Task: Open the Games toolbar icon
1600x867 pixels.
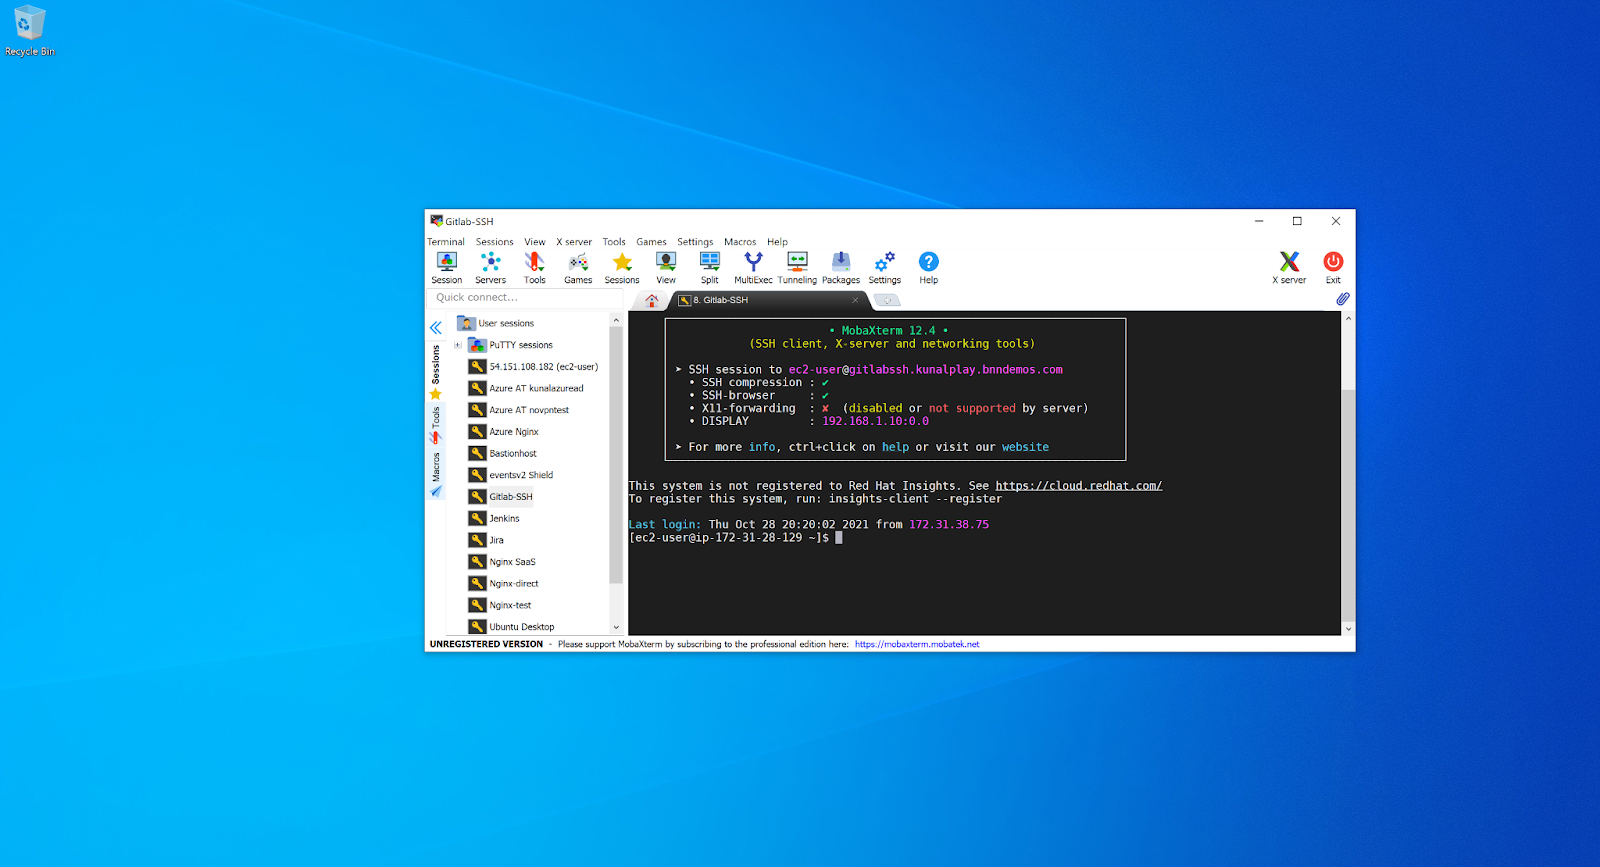Action: click(578, 267)
